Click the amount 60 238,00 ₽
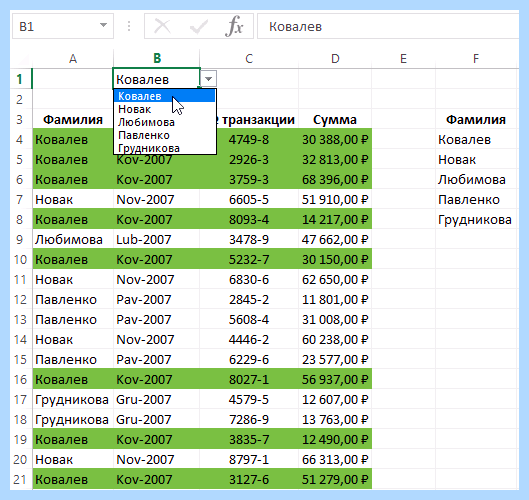Image resolution: width=529 pixels, height=500 pixels. (335, 339)
